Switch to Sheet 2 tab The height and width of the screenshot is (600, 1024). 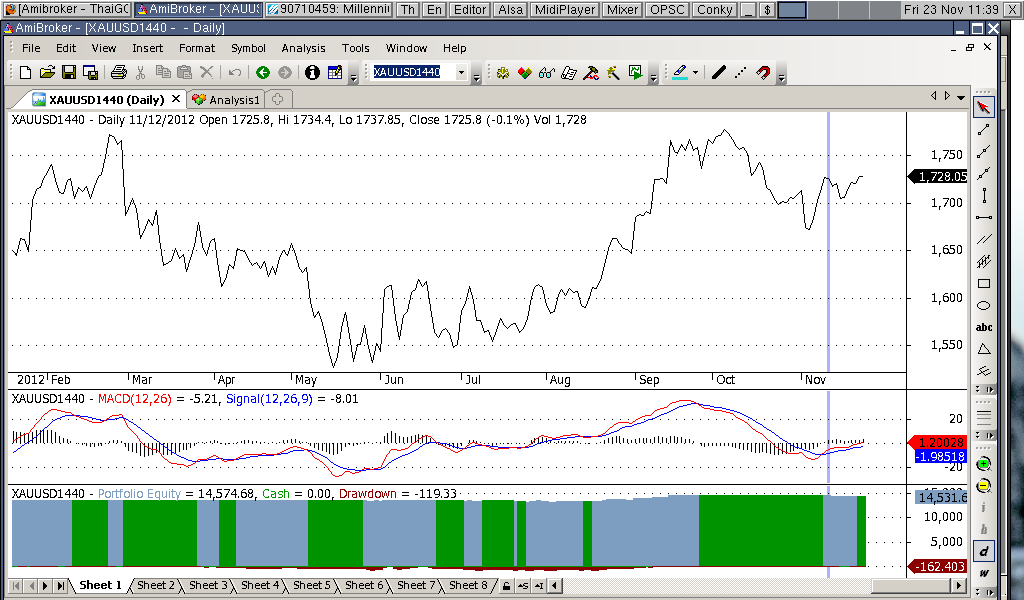155,586
